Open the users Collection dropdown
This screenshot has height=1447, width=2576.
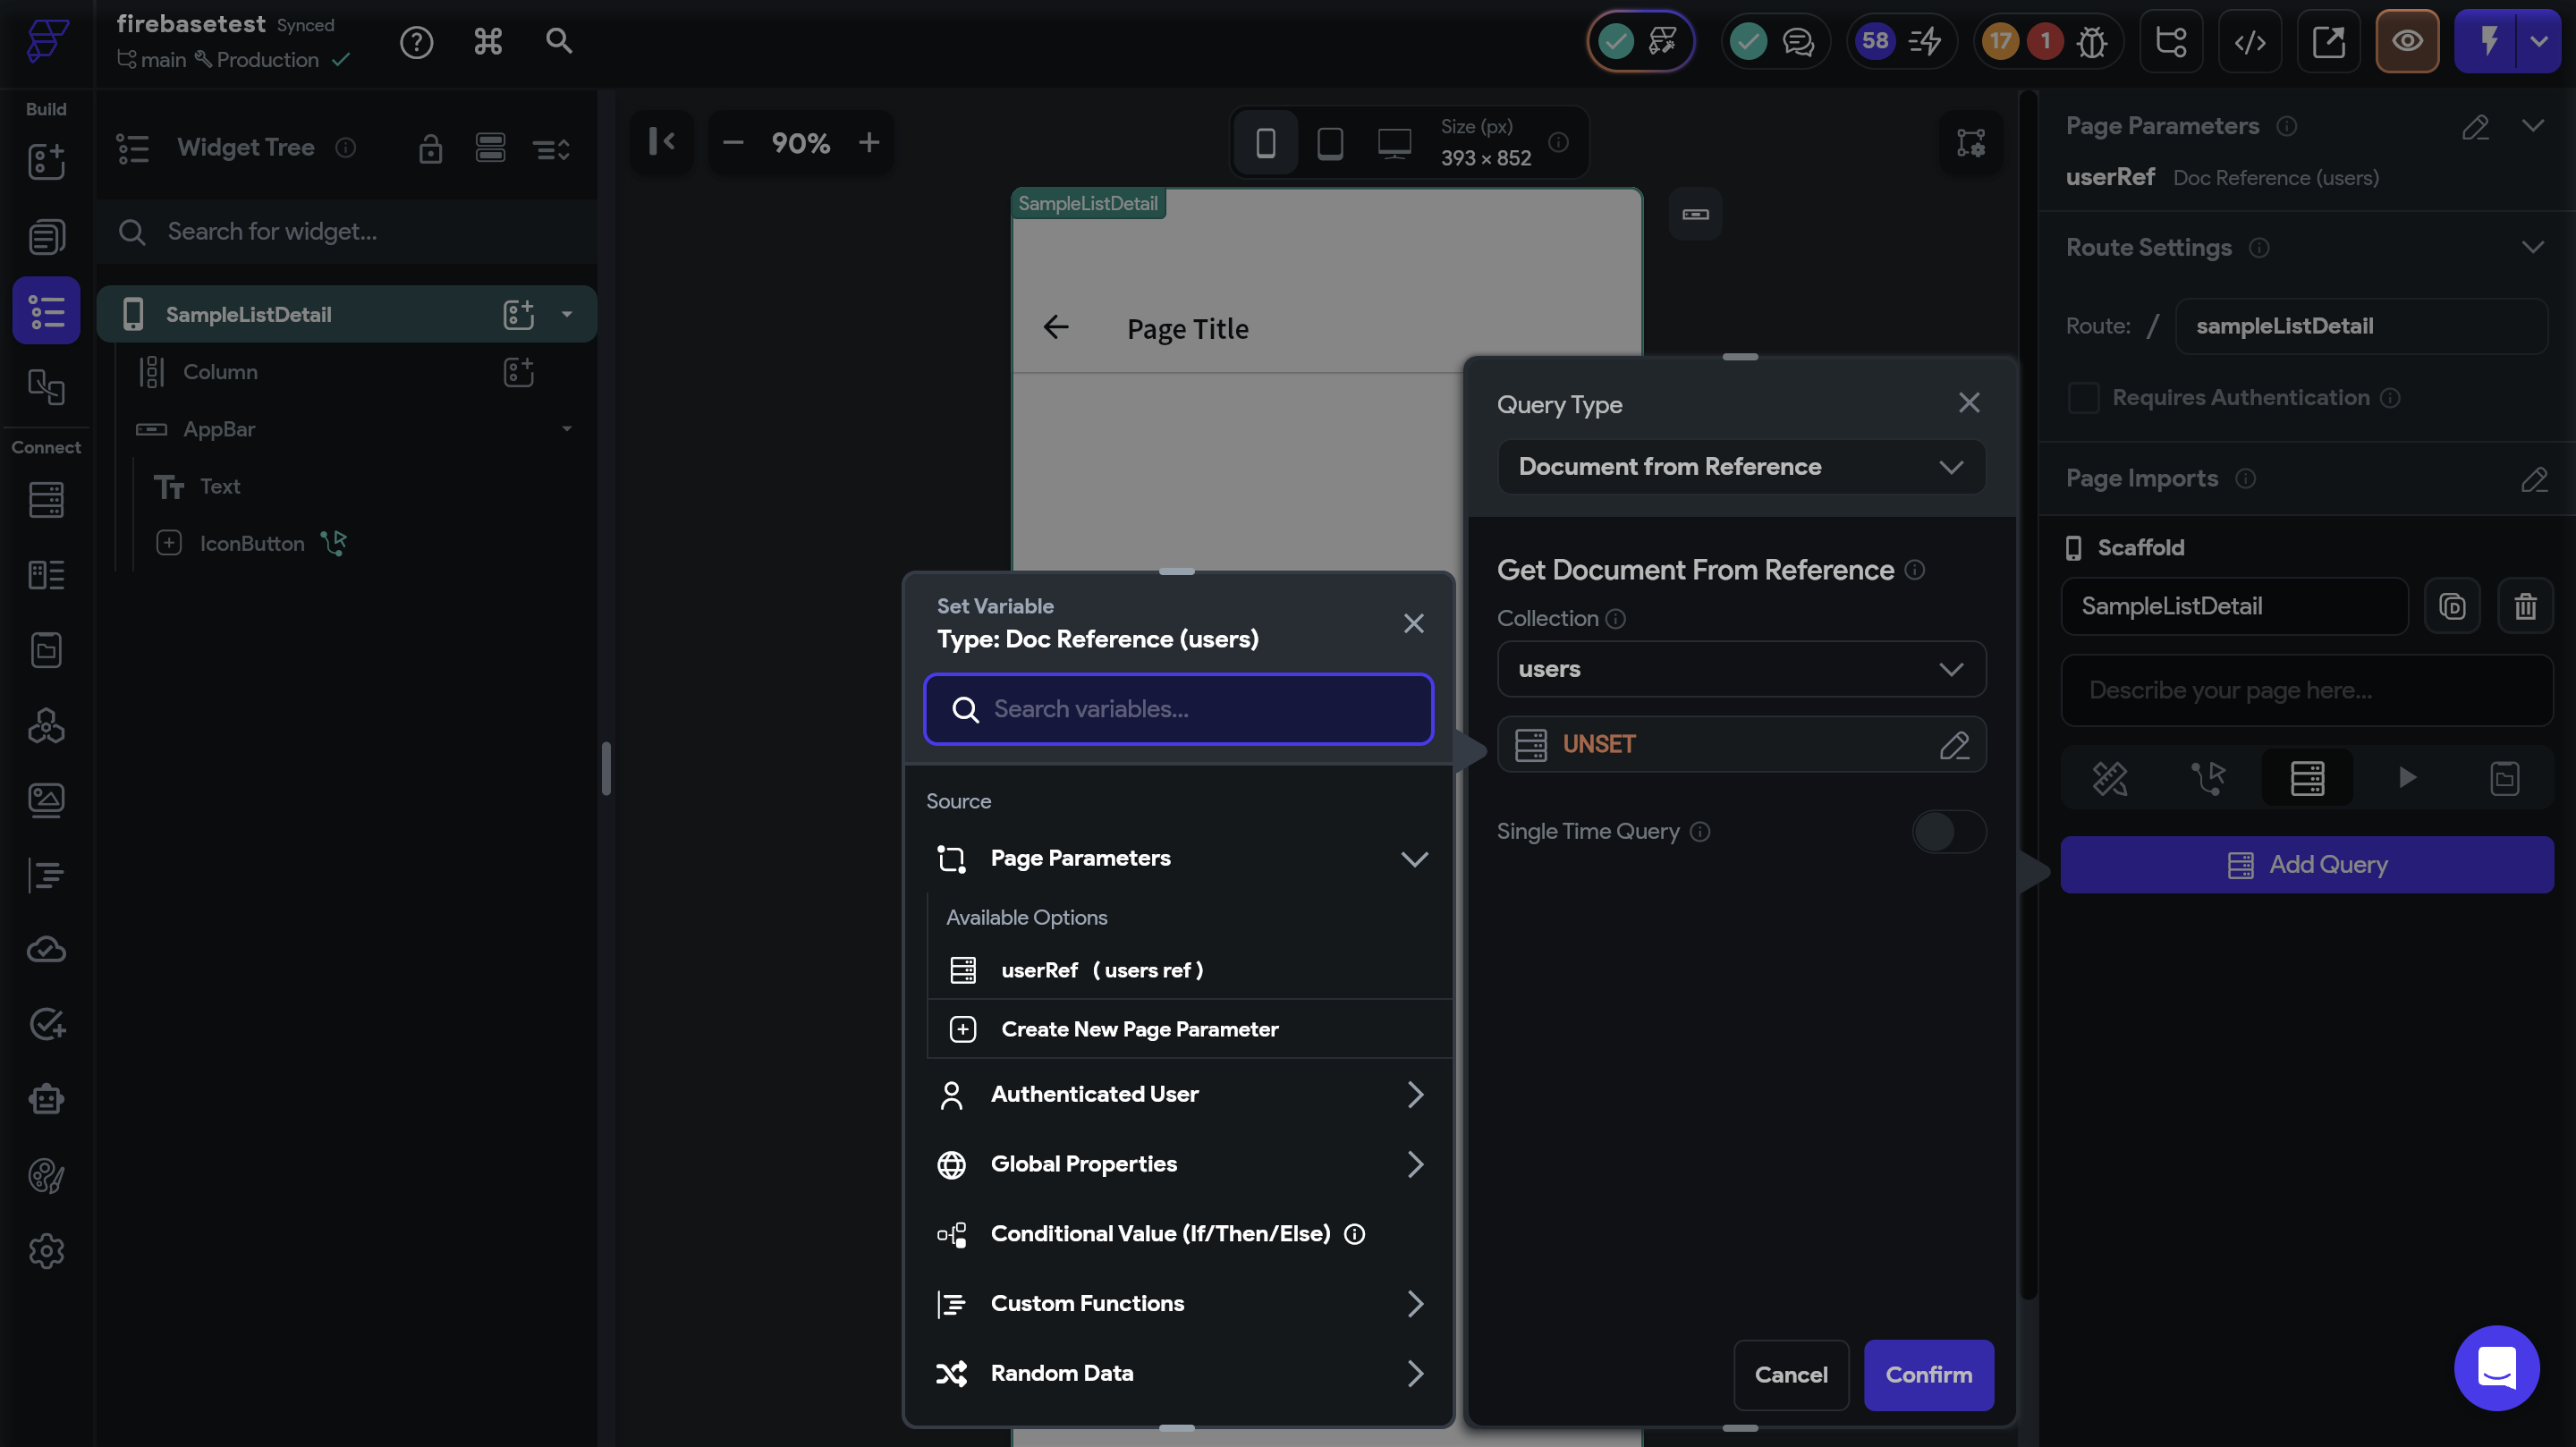click(1740, 669)
